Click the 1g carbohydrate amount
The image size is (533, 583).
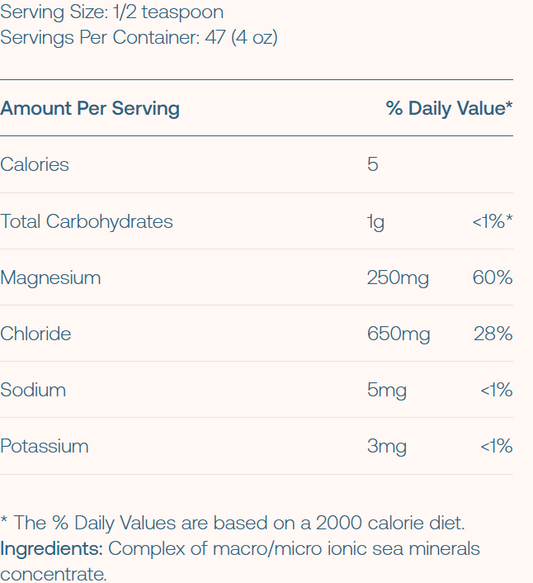click(x=376, y=222)
